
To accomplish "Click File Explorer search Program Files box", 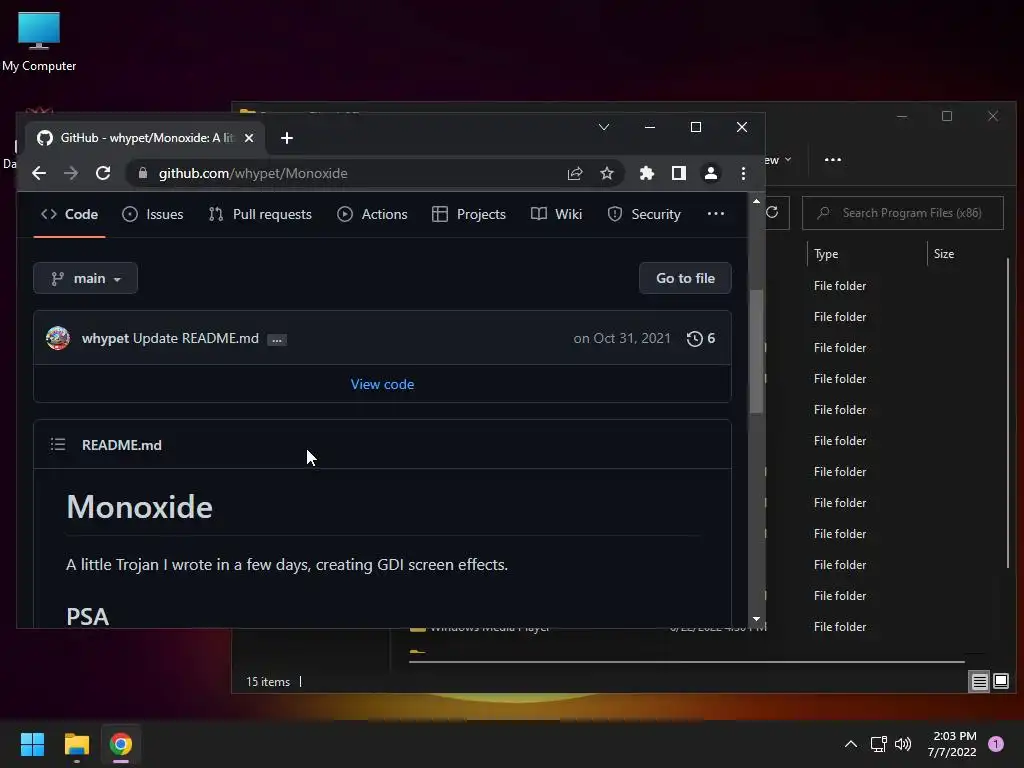I will 903,213.
